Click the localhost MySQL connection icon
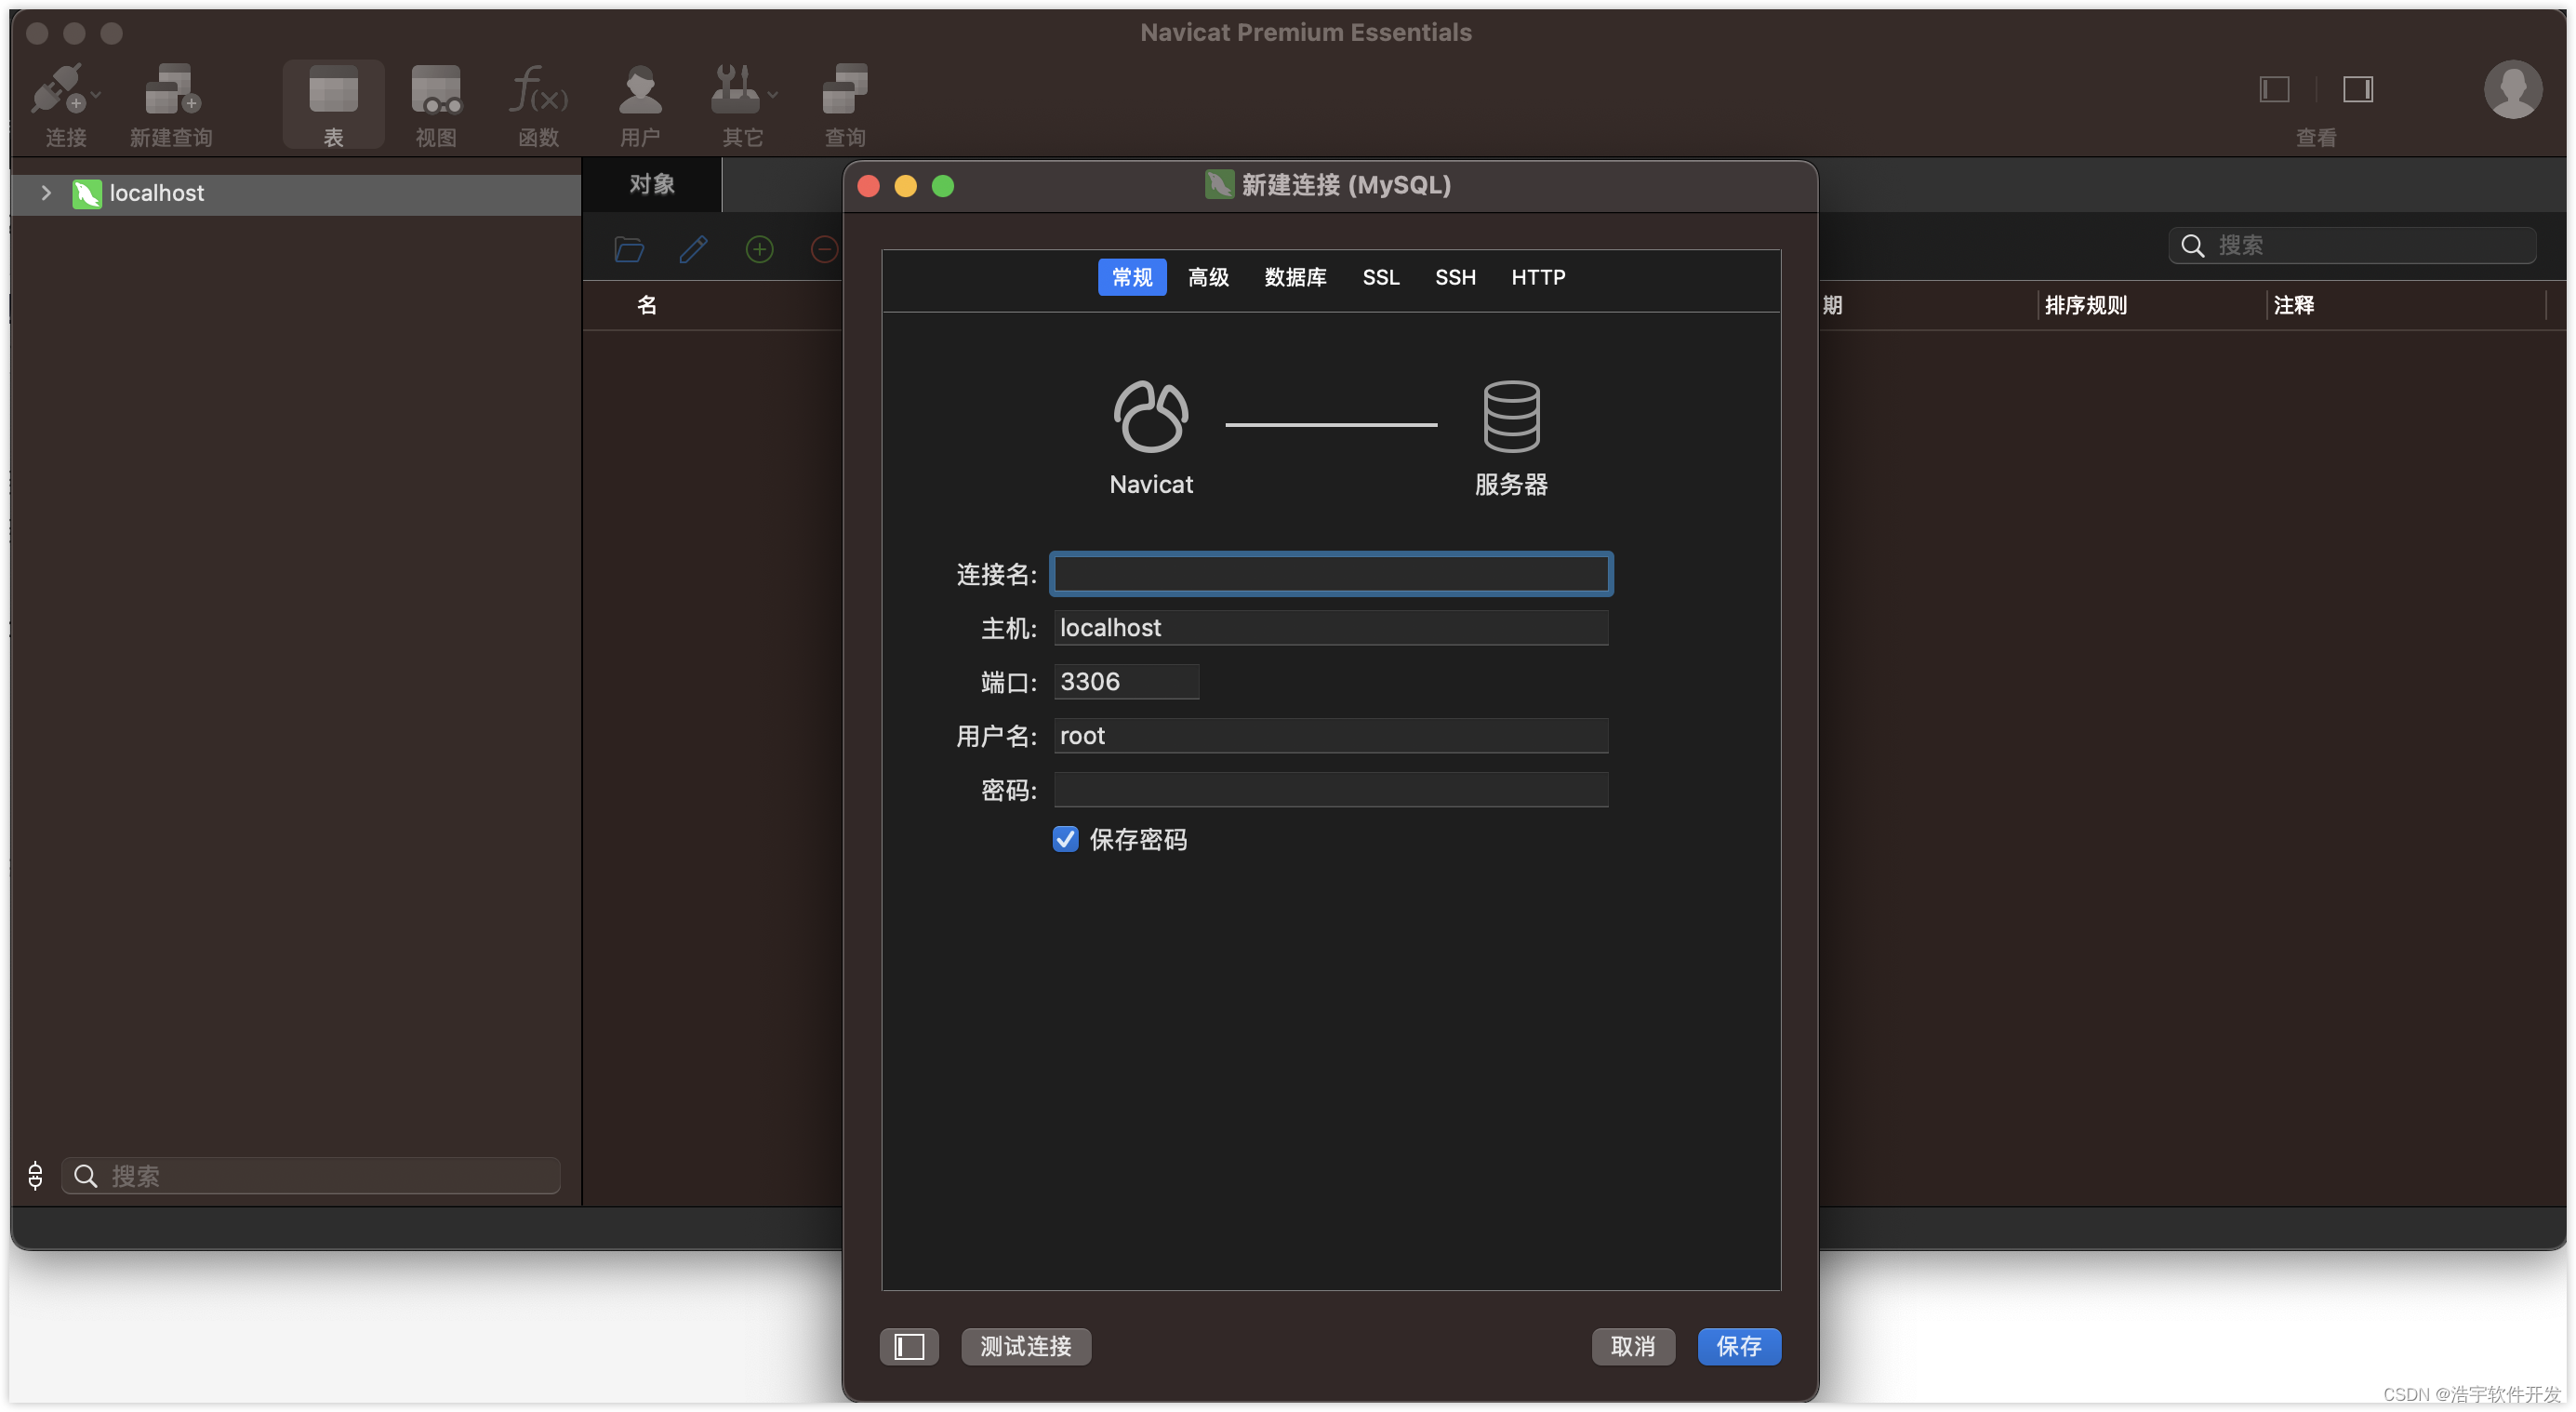The image size is (2576, 1412). click(x=87, y=193)
